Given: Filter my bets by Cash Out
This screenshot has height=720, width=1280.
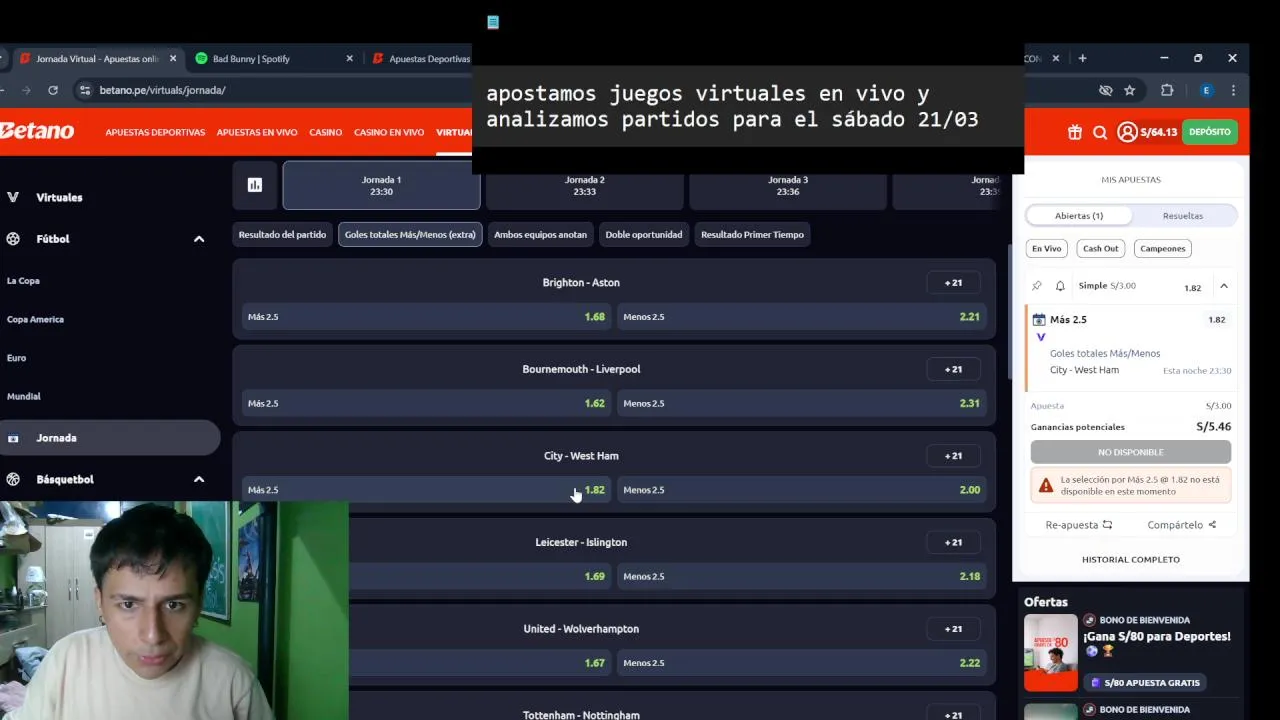Looking at the screenshot, I should [1100, 248].
